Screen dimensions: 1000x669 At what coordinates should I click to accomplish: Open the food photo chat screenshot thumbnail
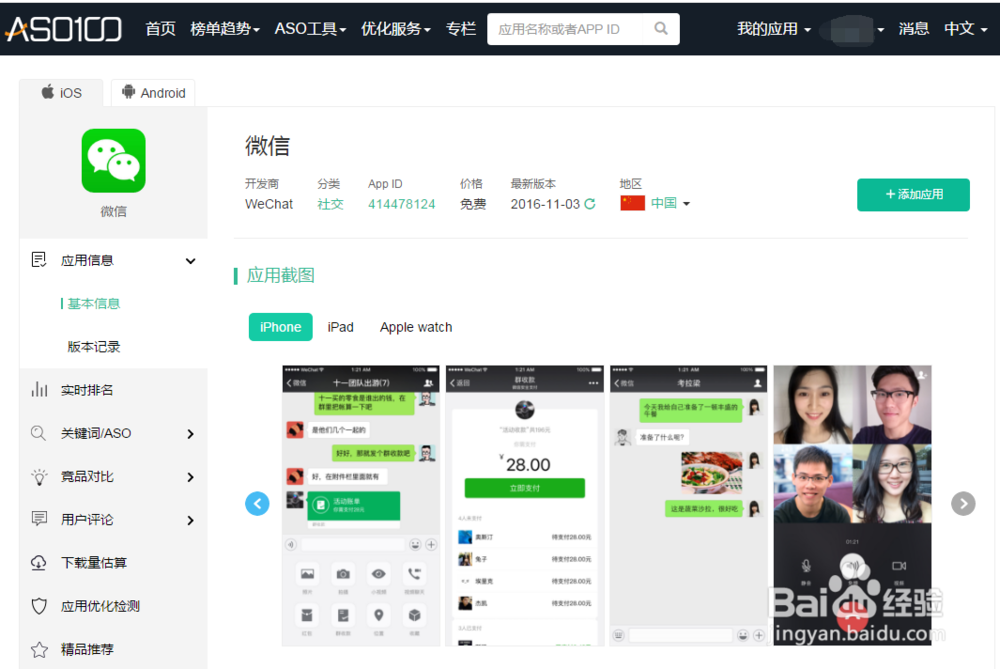(x=689, y=506)
